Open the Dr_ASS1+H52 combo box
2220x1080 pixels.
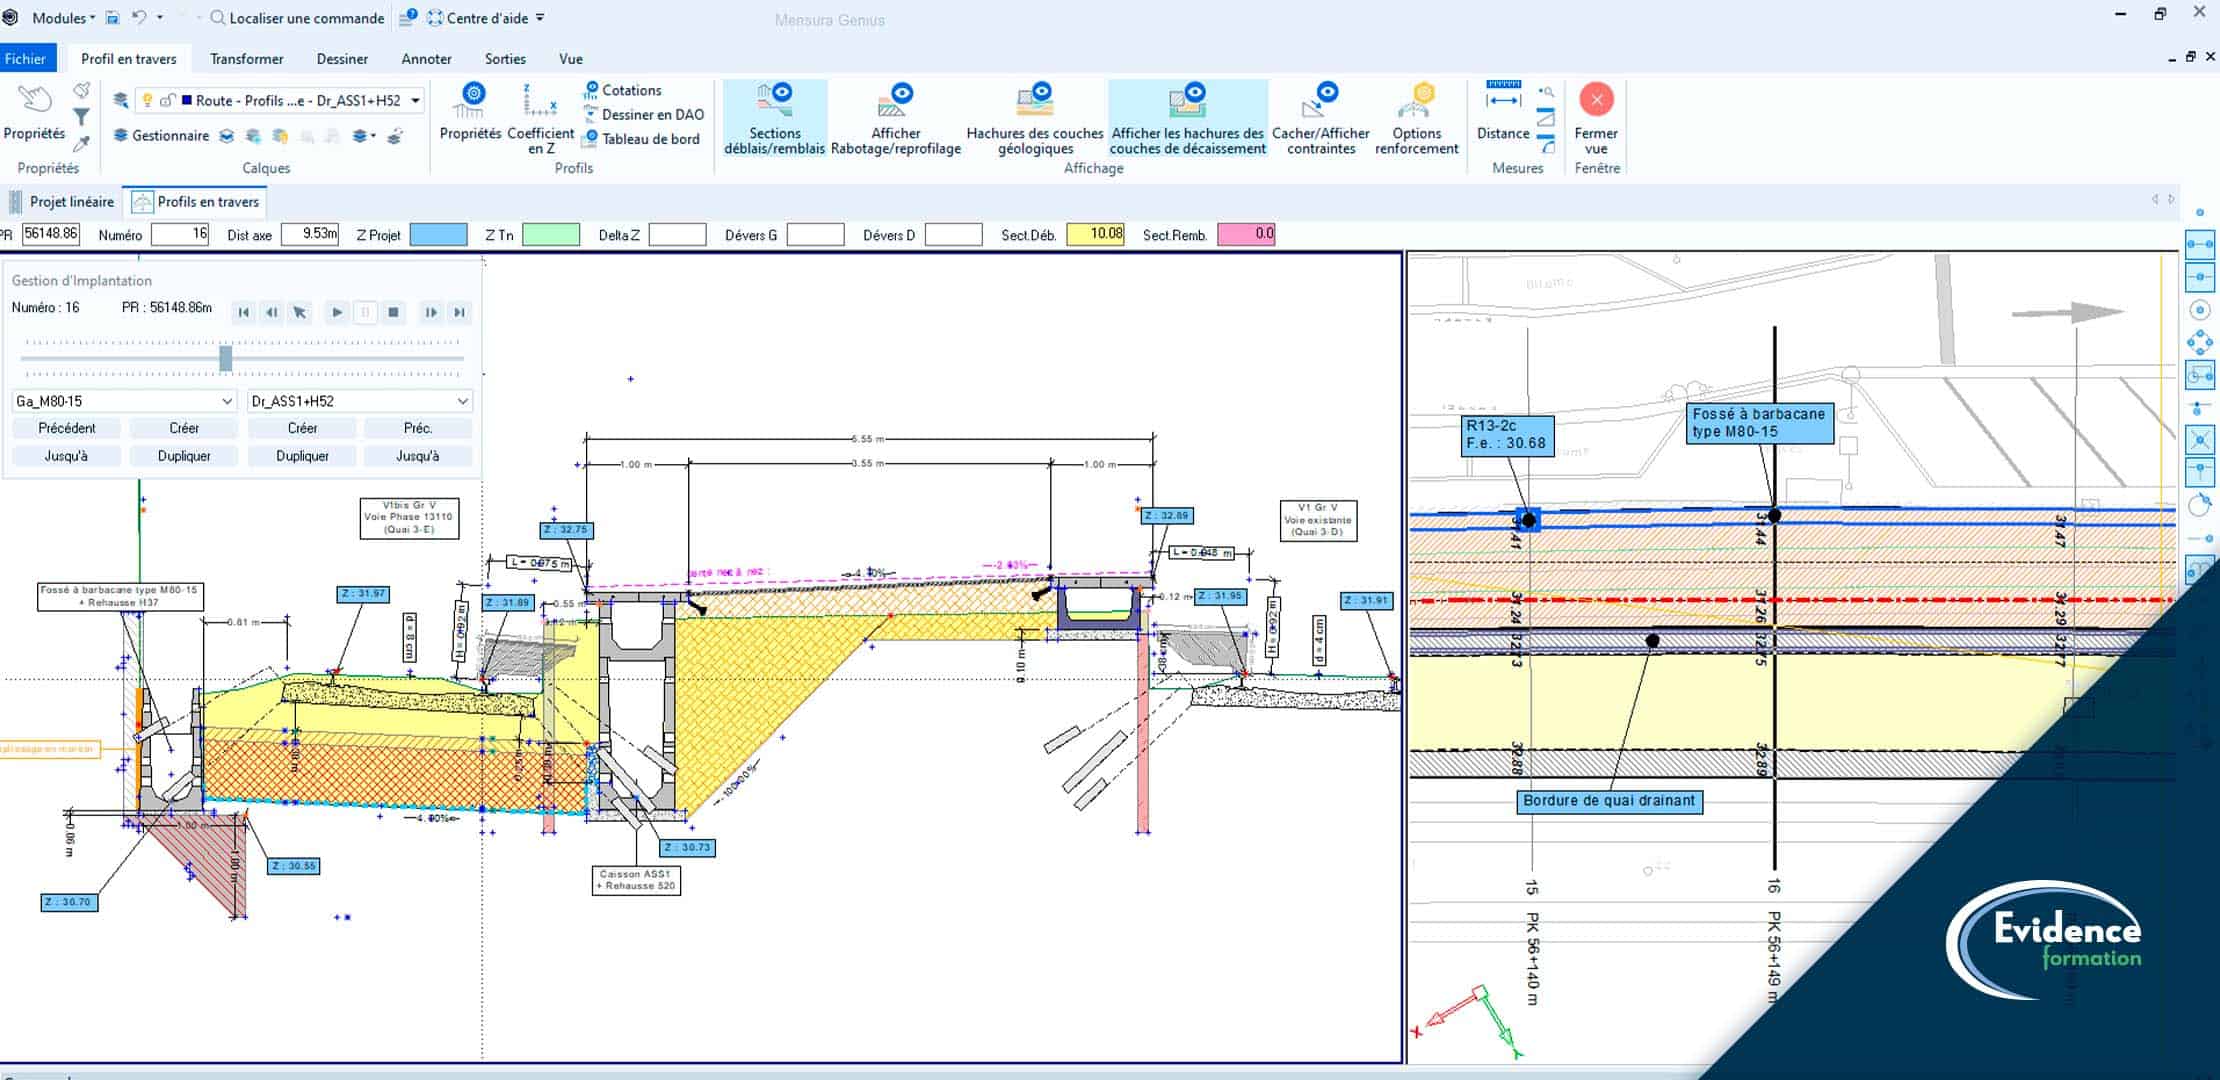coord(359,401)
